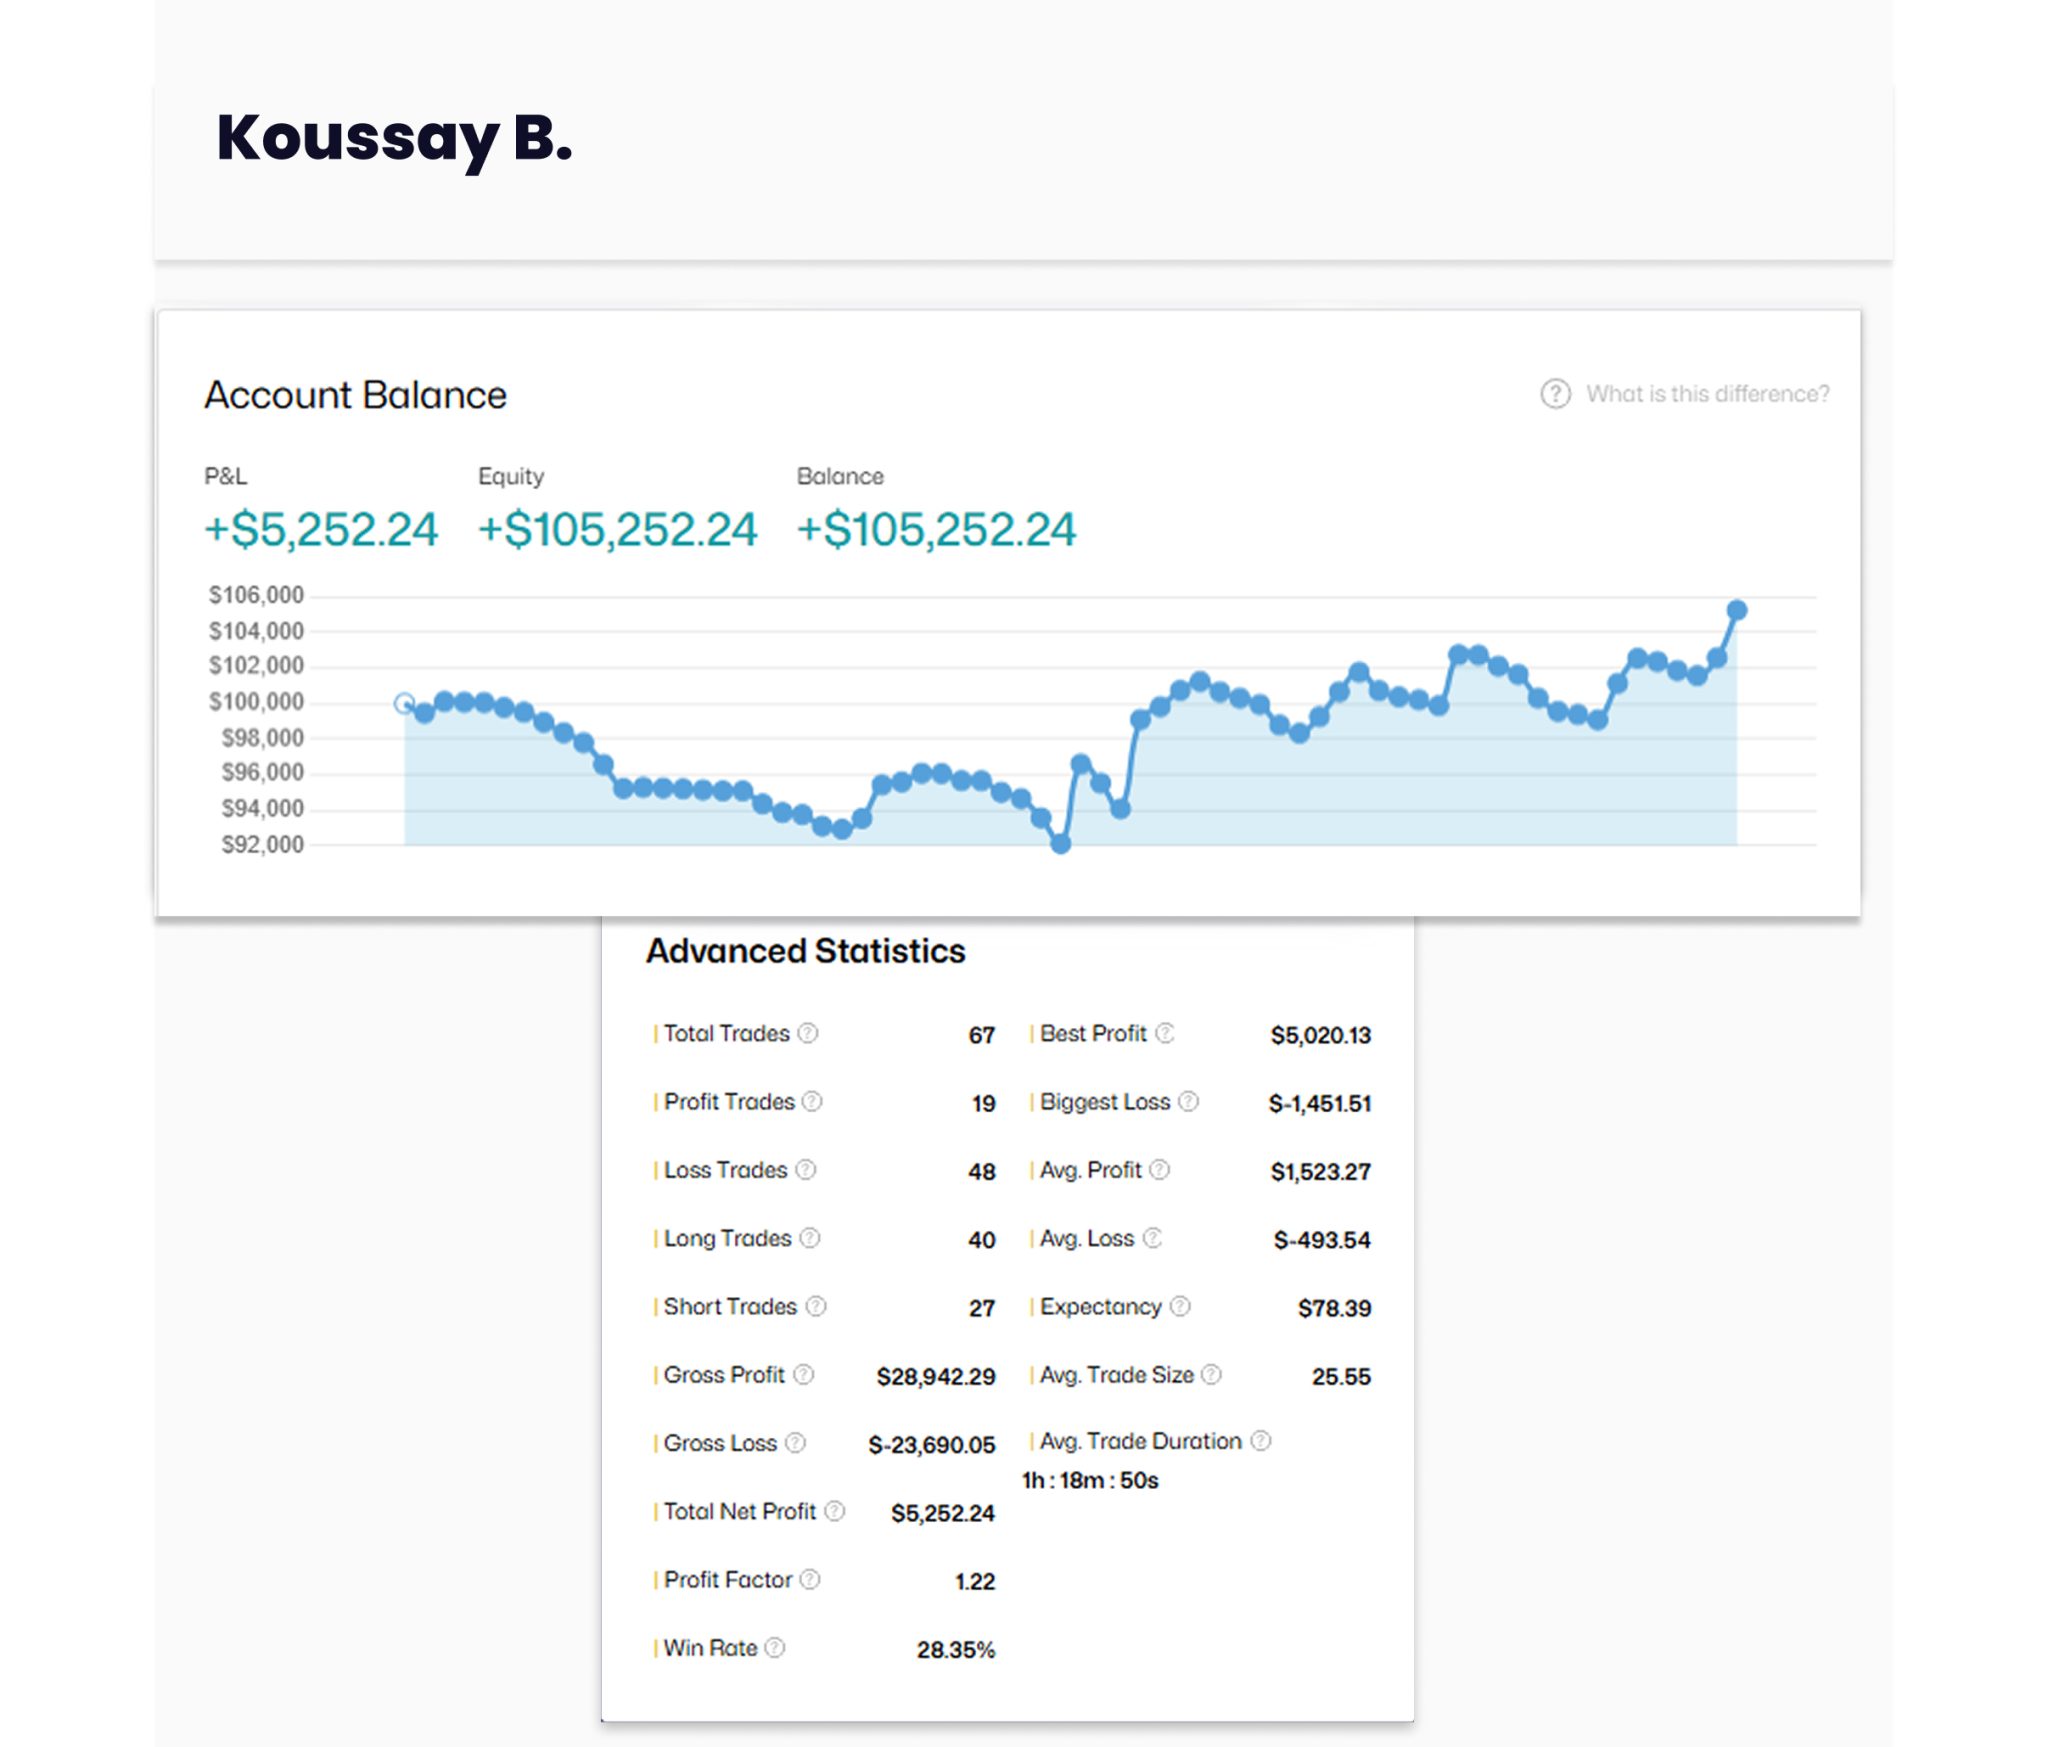Click help icon beside Profit Factor
Screen dimensions: 2048x1747
810,1579
